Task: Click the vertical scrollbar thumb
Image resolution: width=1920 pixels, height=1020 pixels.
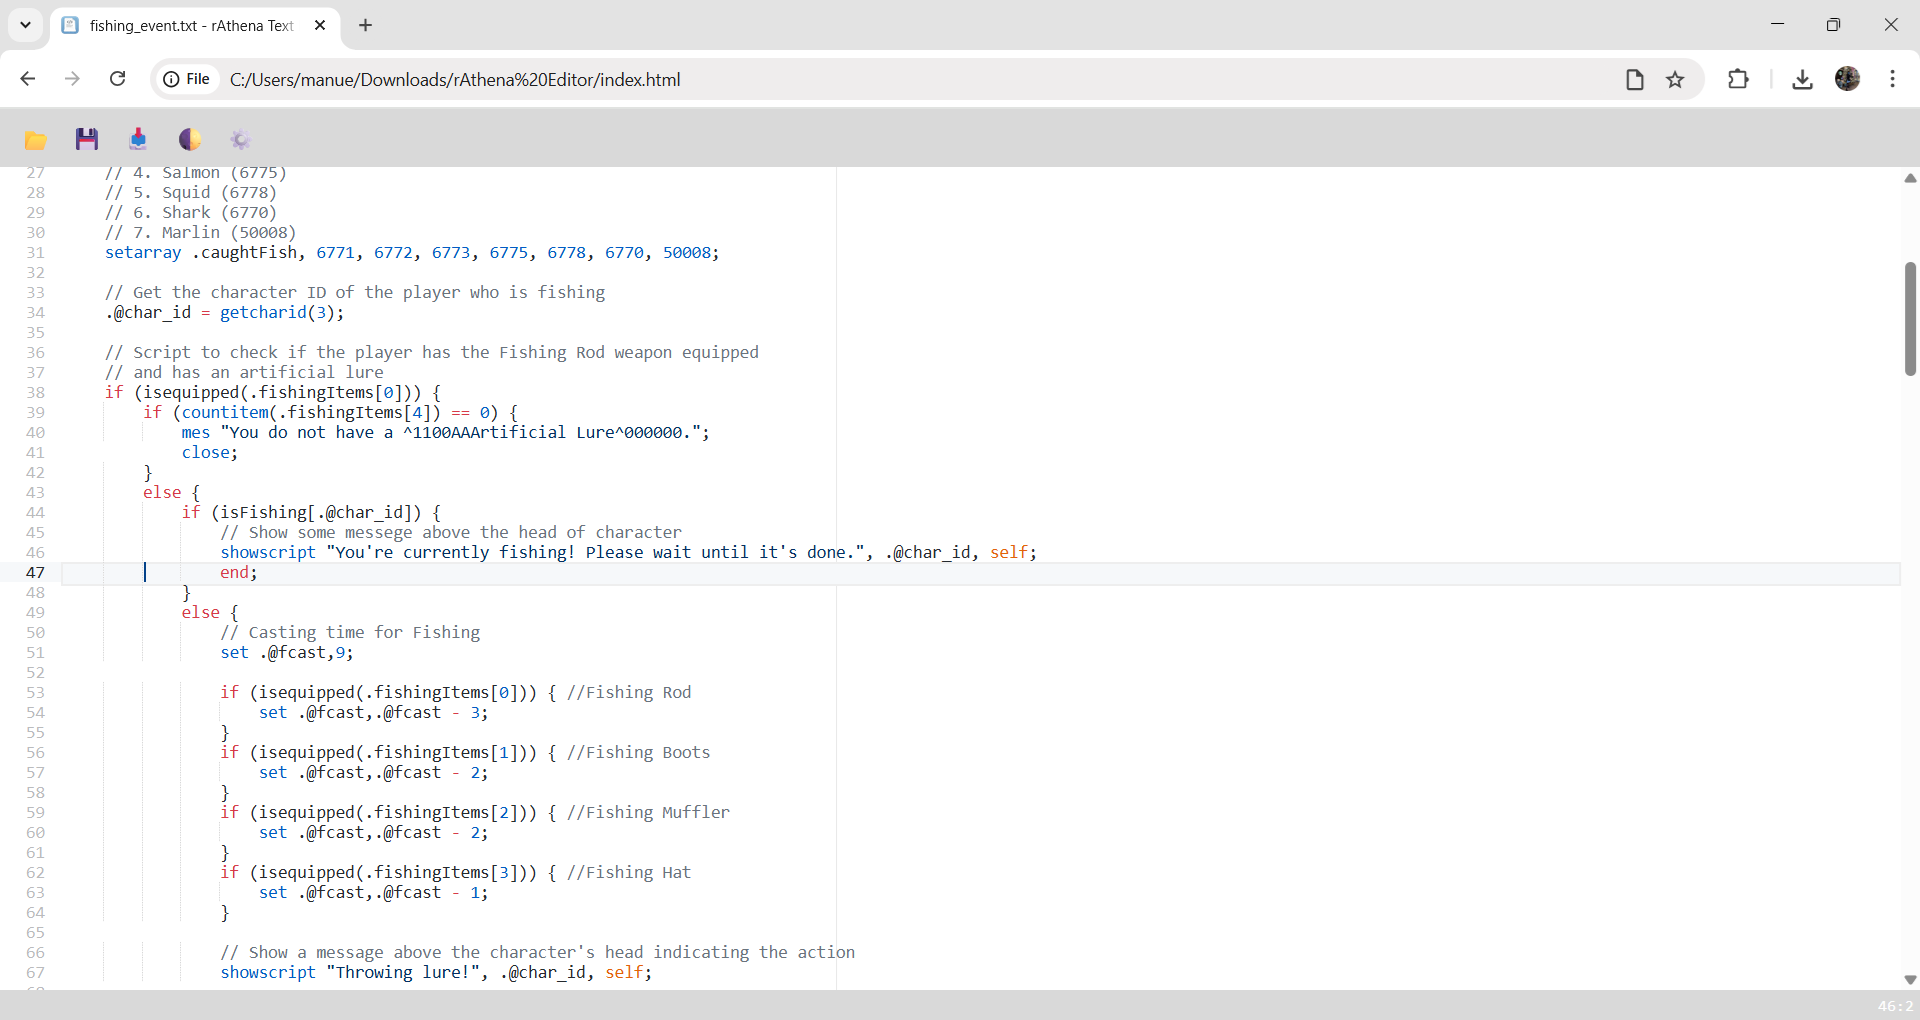Action: click(x=1910, y=318)
